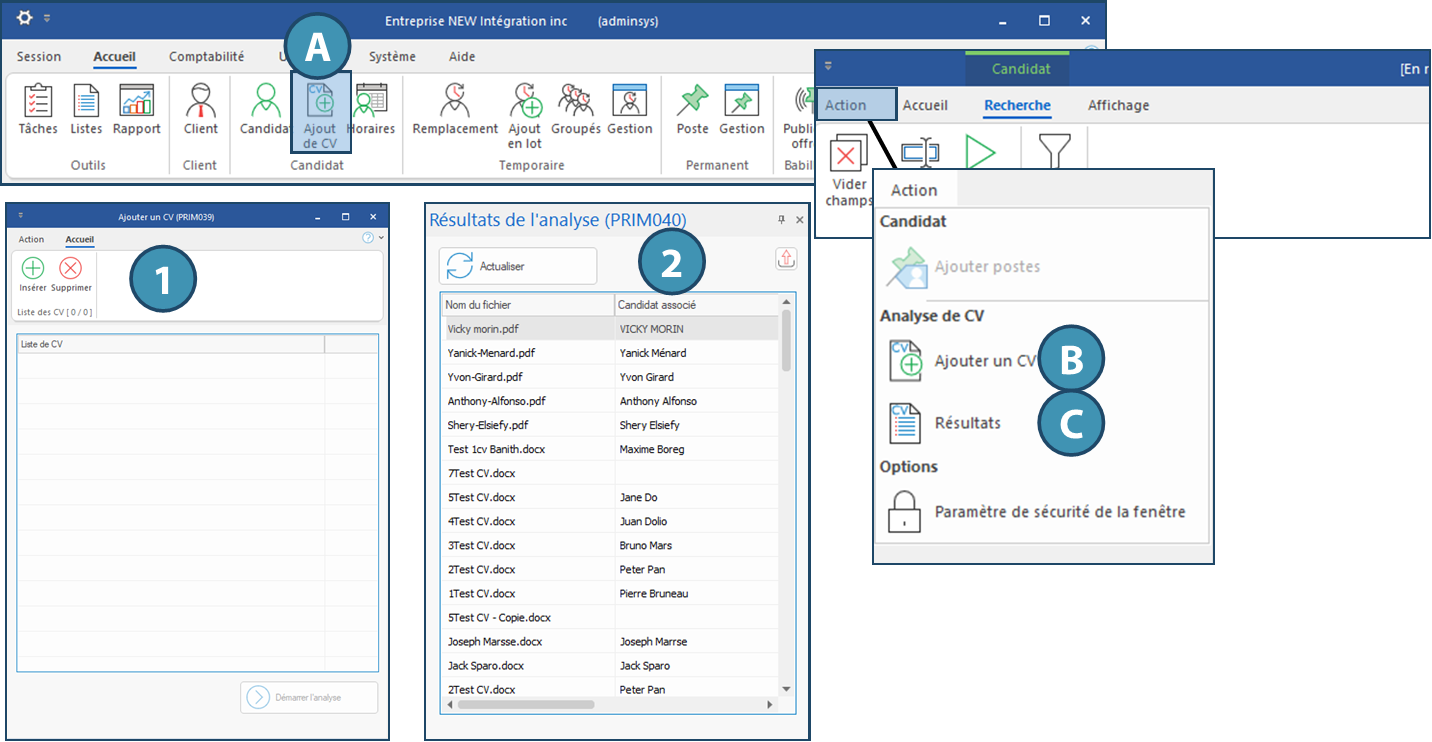Switch to the Comptabilité ribbon tab
Image resolution: width=1432 pixels, height=742 pixels.
206,57
